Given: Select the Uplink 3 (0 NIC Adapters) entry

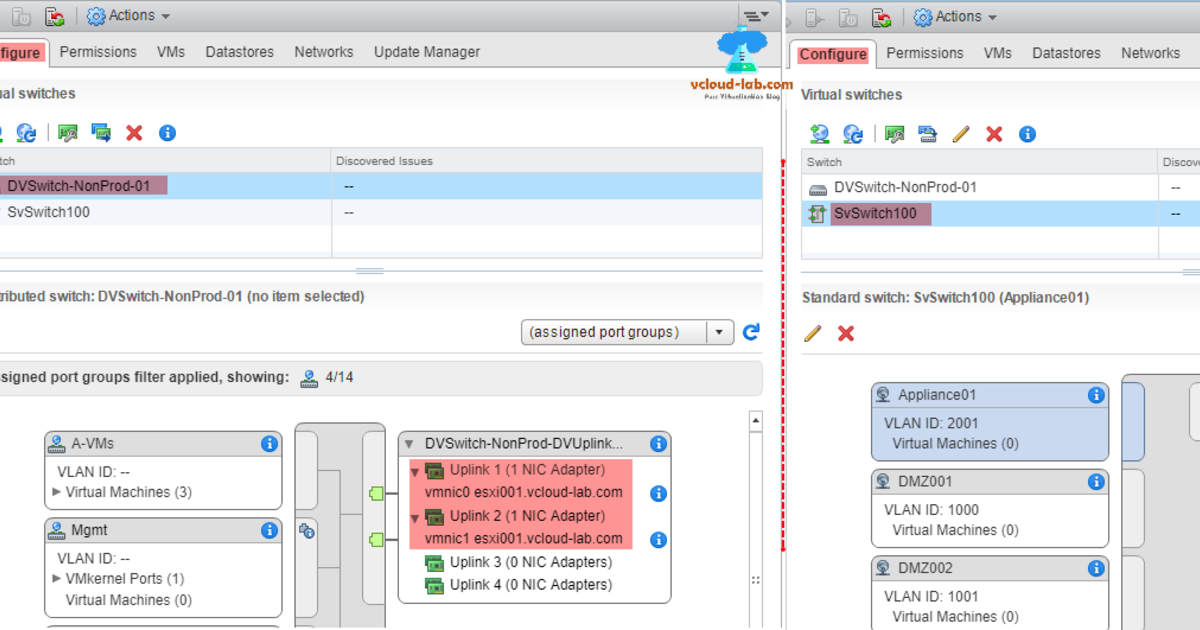Looking at the screenshot, I should click(530, 562).
